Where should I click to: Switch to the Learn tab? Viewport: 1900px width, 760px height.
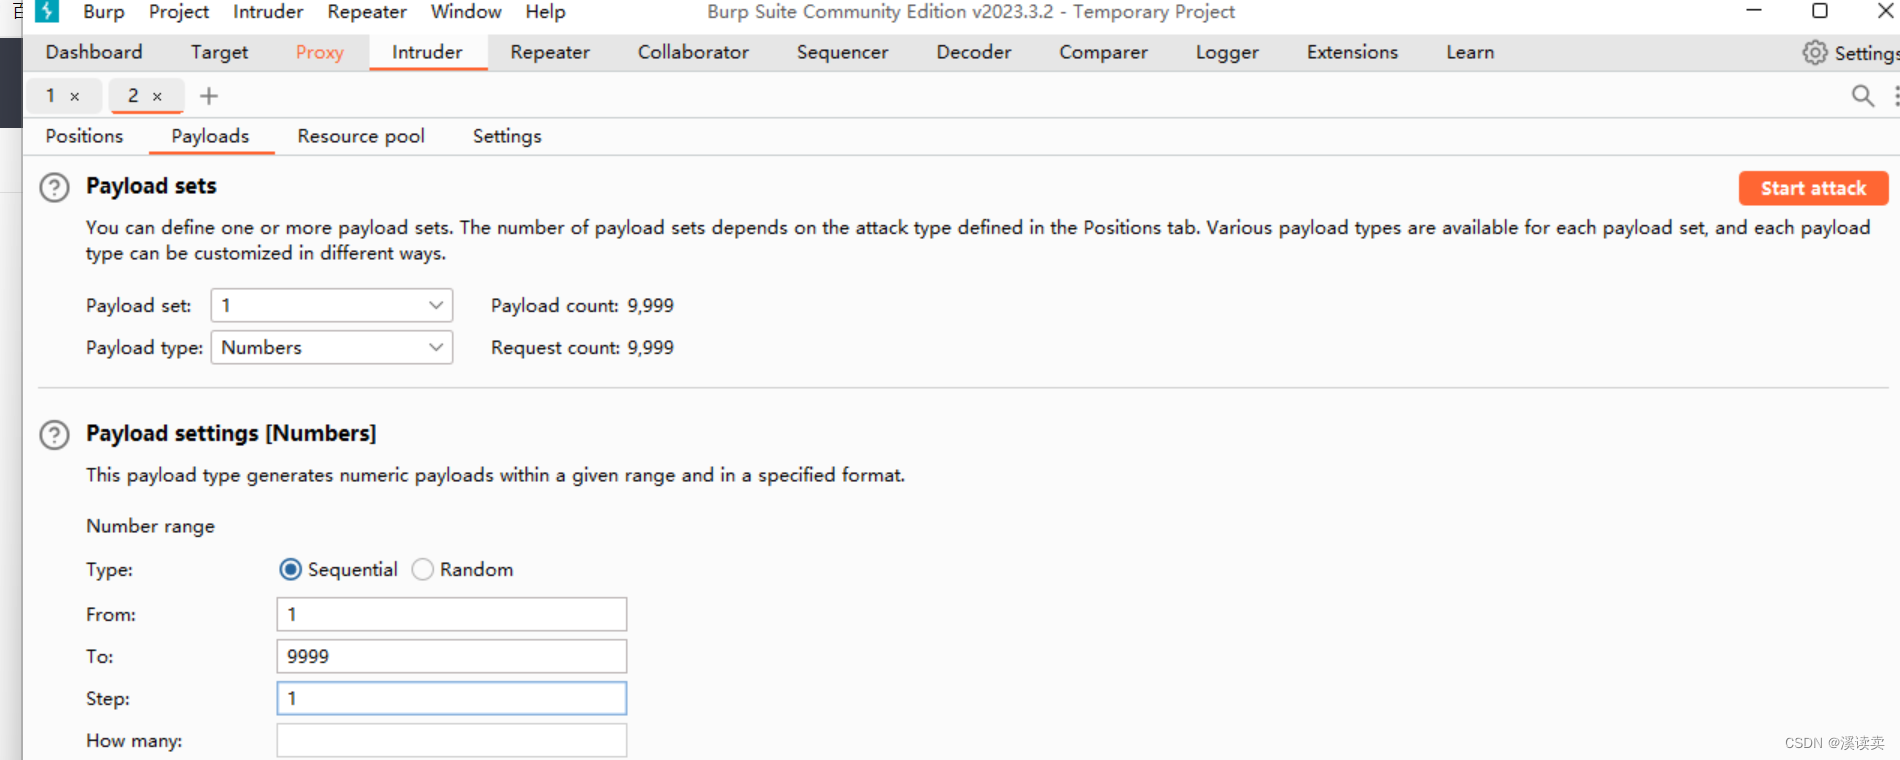point(1470,52)
